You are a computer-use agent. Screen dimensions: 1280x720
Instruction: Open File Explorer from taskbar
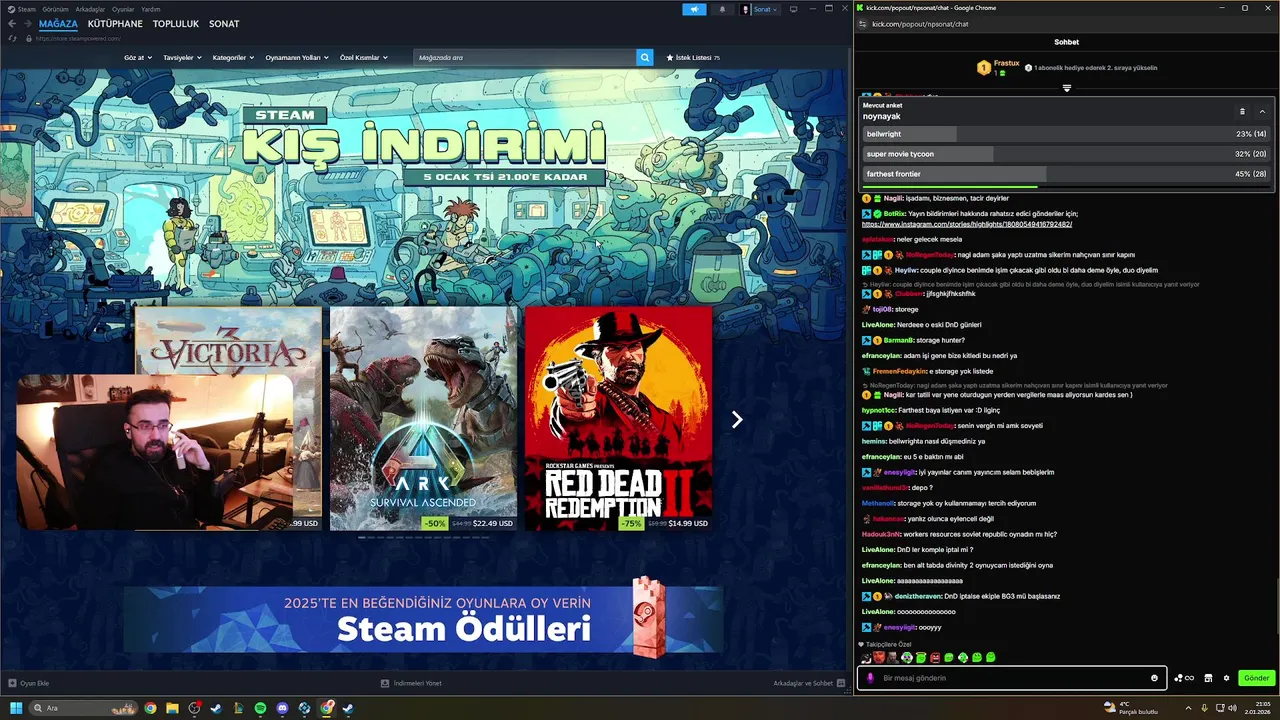point(172,708)
